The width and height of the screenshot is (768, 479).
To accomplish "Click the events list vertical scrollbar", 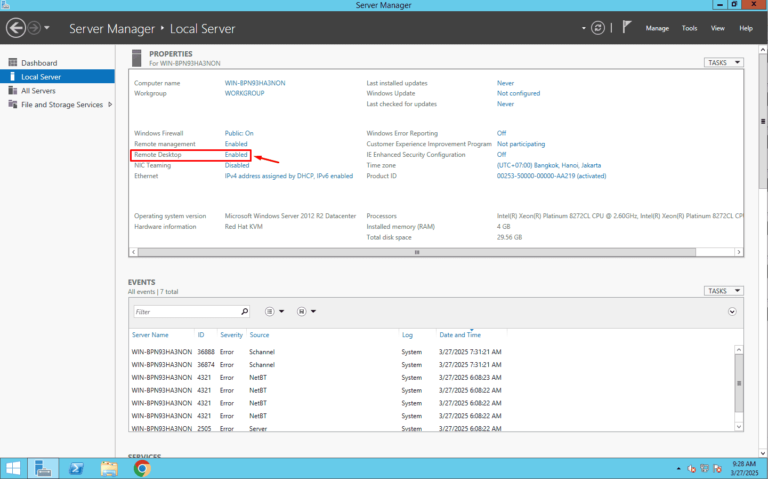I will [x=739, y=383].
